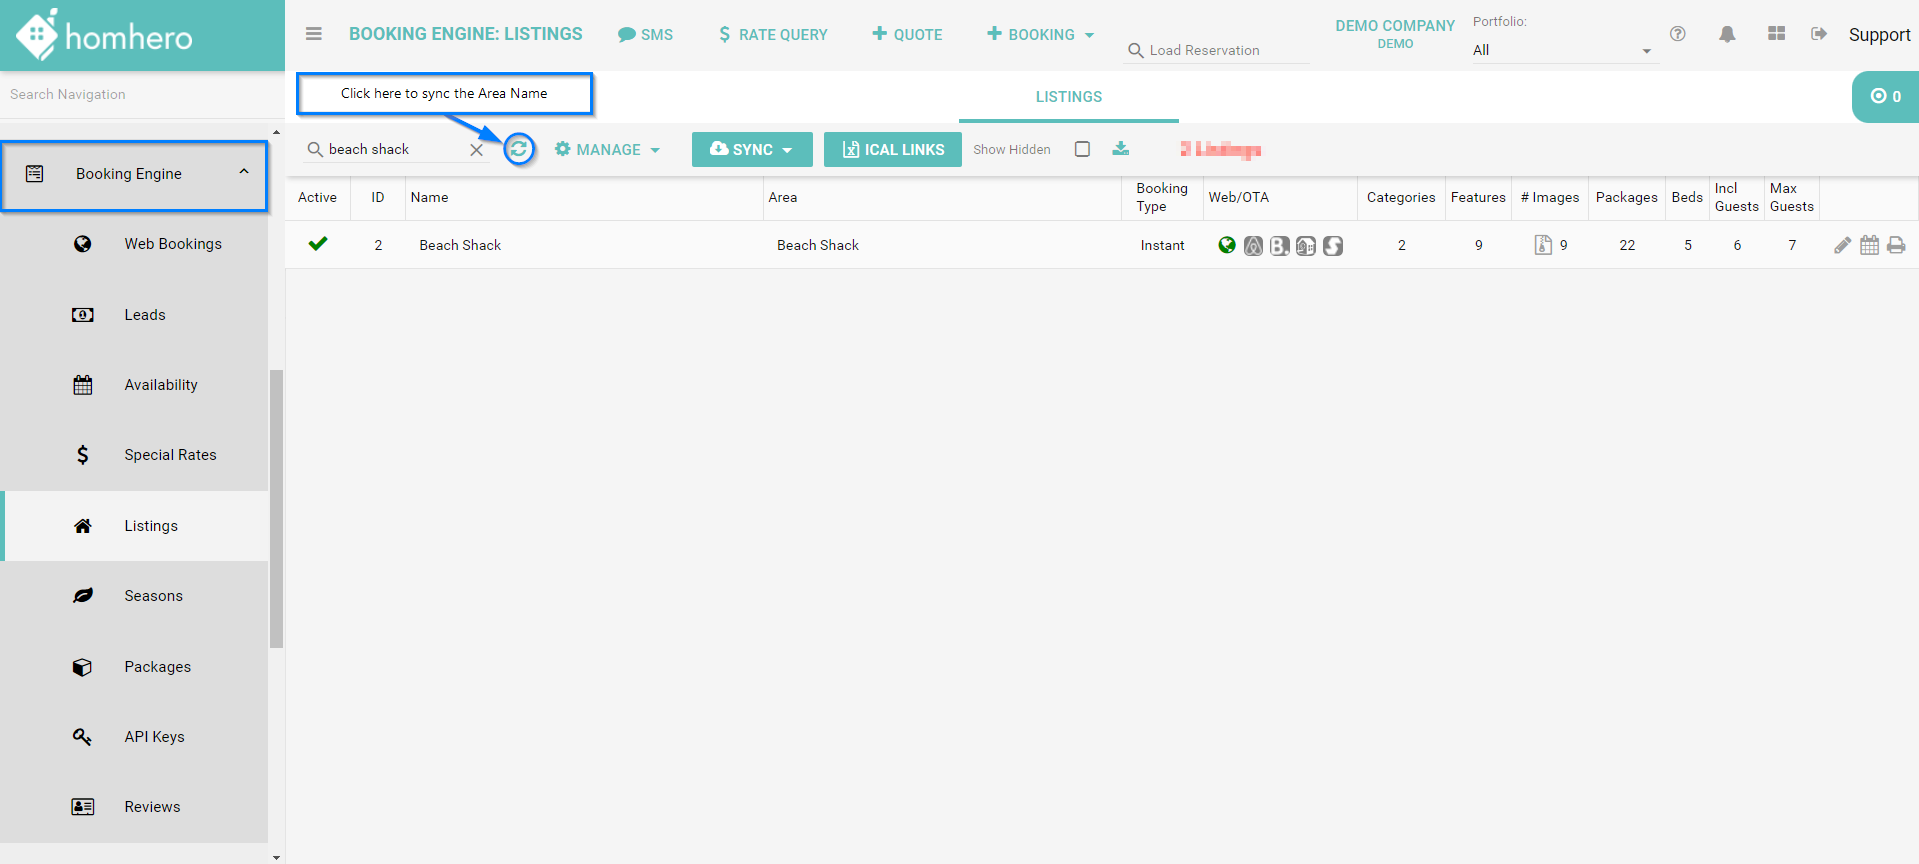The width and height of the screenshot is (1919, 864).
Task: Click the notifications bell icon
Action: [1726, 34]
